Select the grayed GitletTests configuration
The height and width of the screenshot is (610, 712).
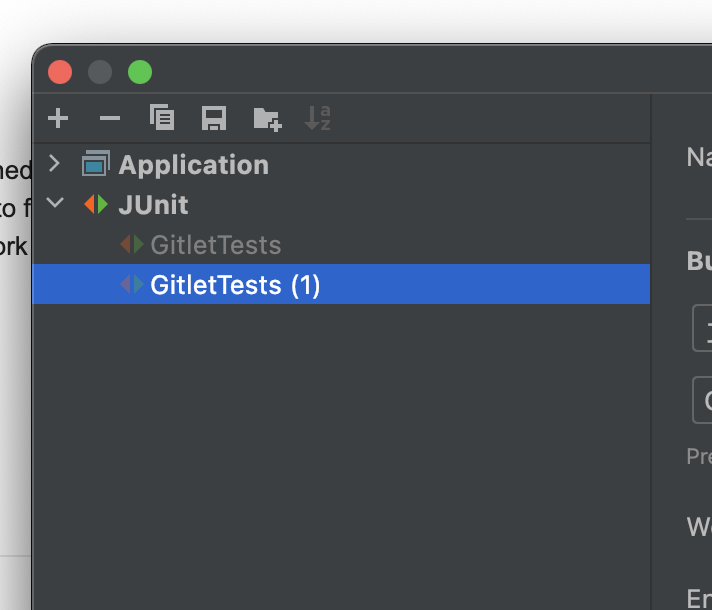coord(215,245)
